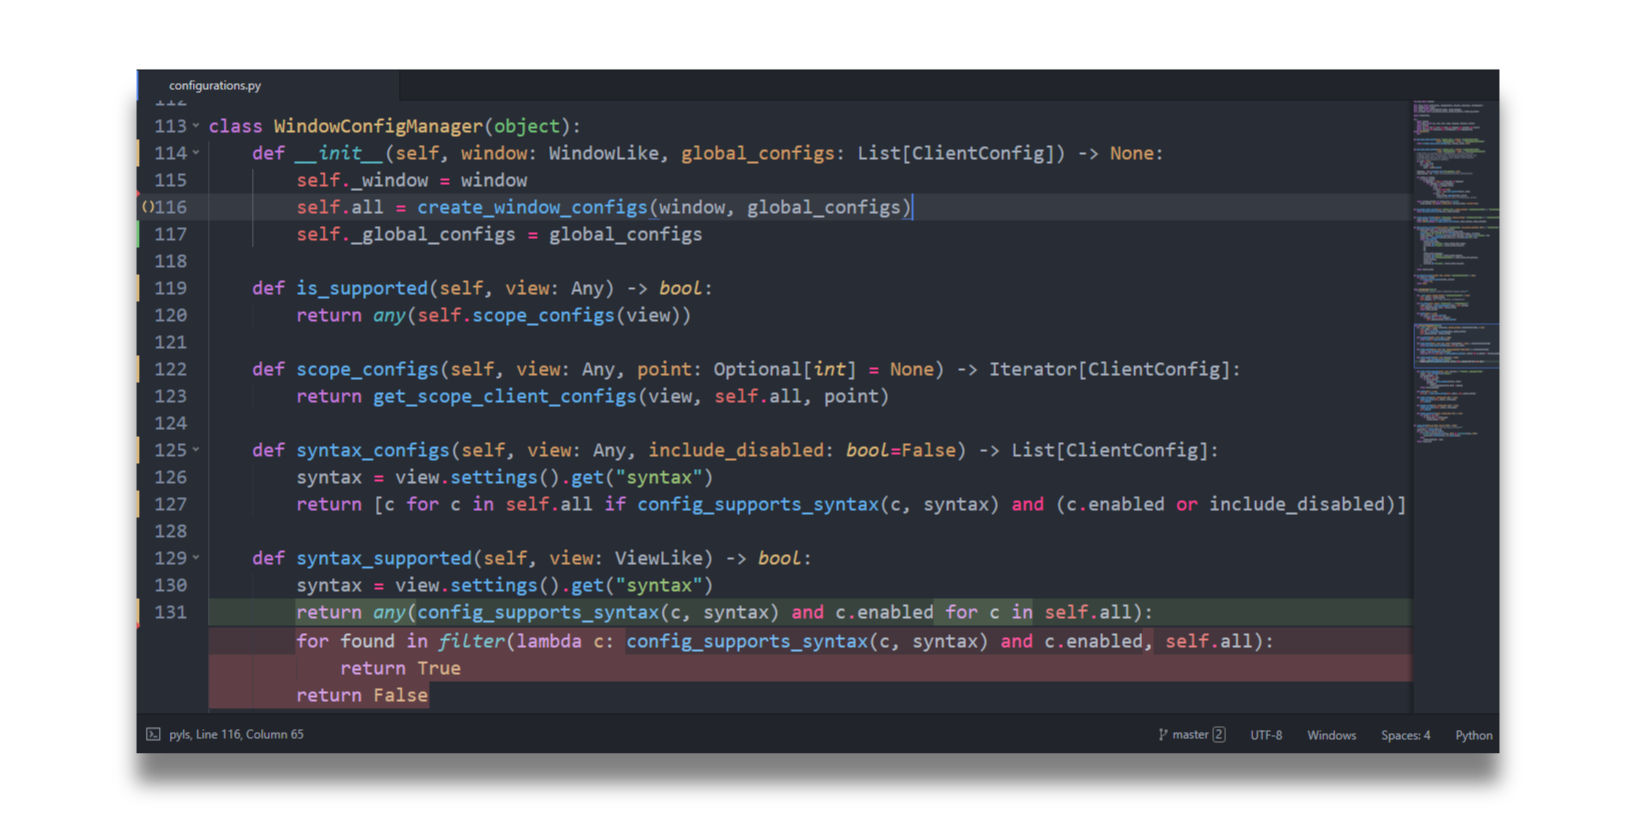Image resolution: width=1636 pixels, height=822 pixels.
Task: Click the diagnostic marker beside line 116
Action: [x=147, y=207]
